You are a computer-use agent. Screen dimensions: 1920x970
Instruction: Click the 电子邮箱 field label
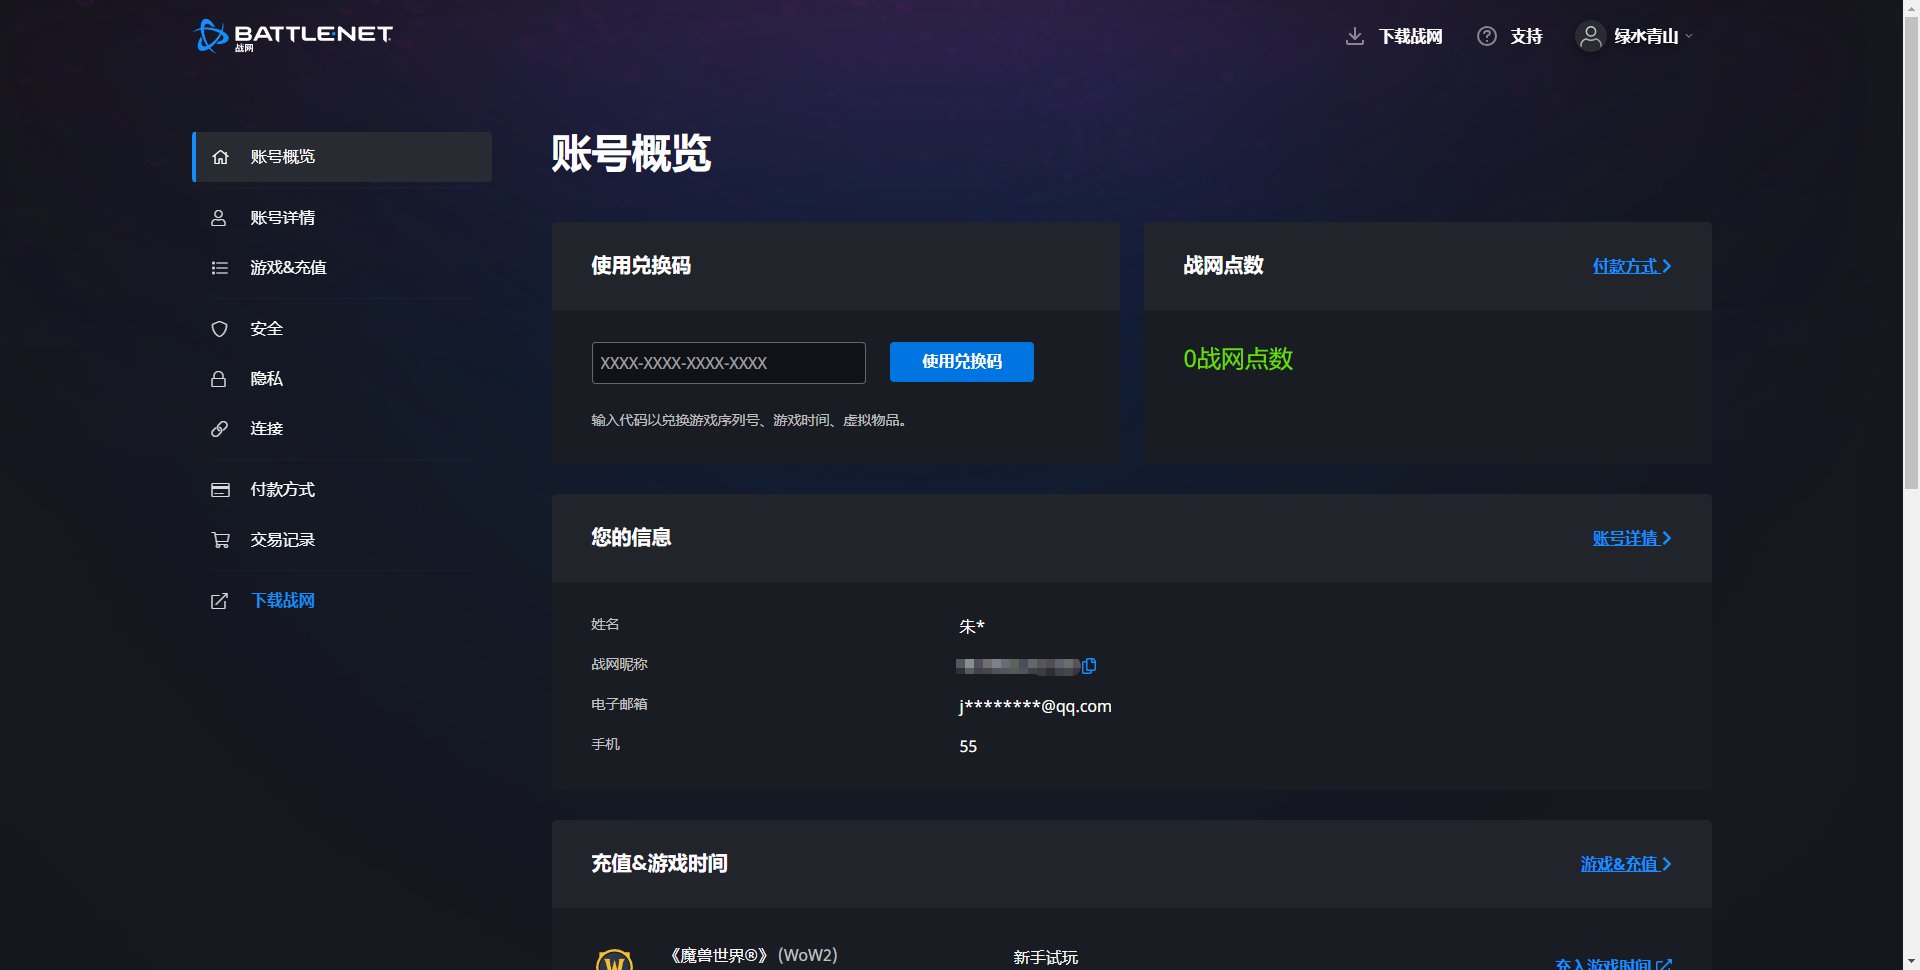tap(619, 704)
